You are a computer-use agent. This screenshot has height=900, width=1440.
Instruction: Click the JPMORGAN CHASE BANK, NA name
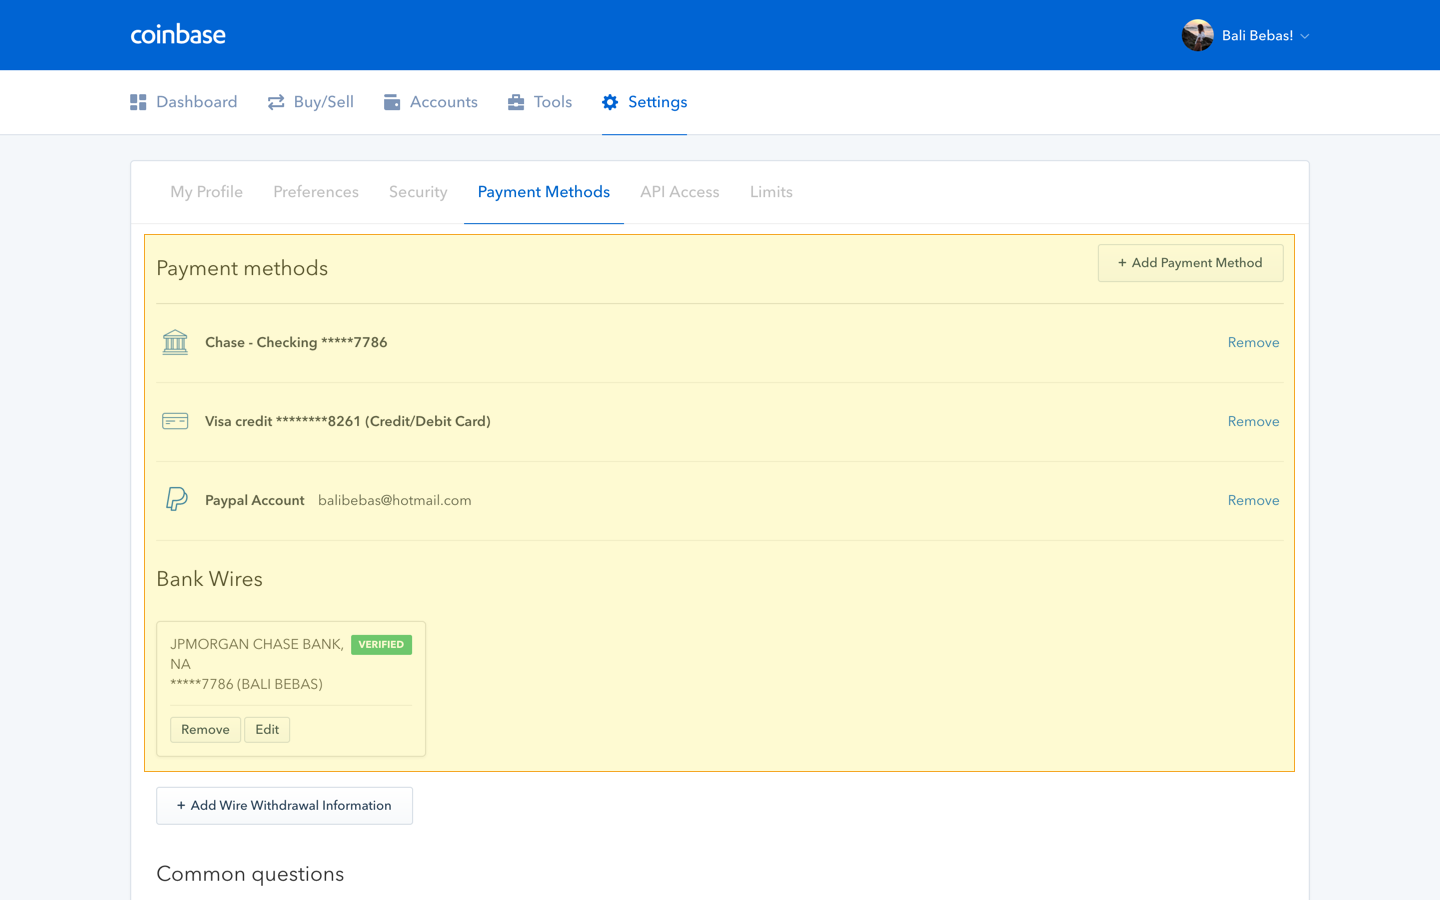point(257,654)
